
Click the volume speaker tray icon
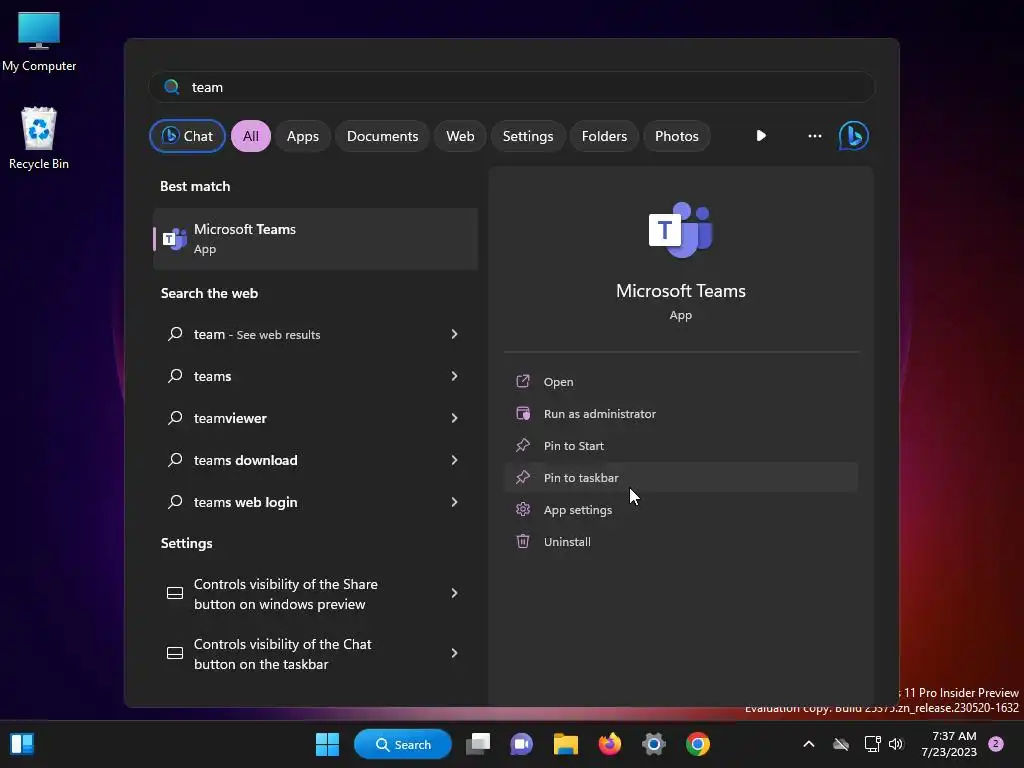(896, 744)
